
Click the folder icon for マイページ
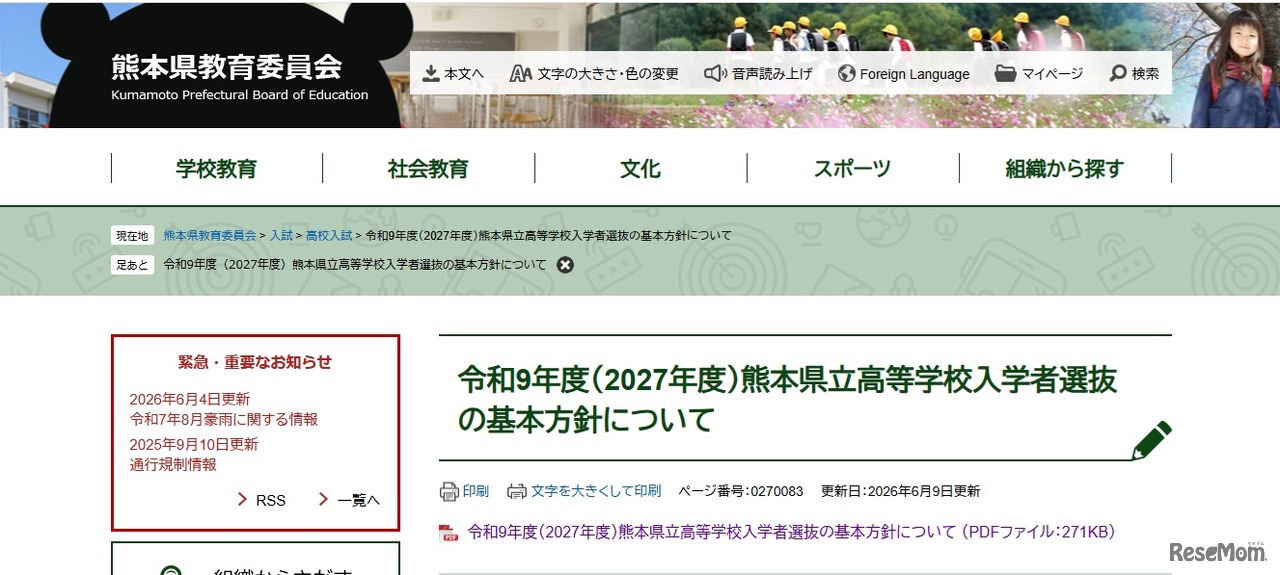1005,74
